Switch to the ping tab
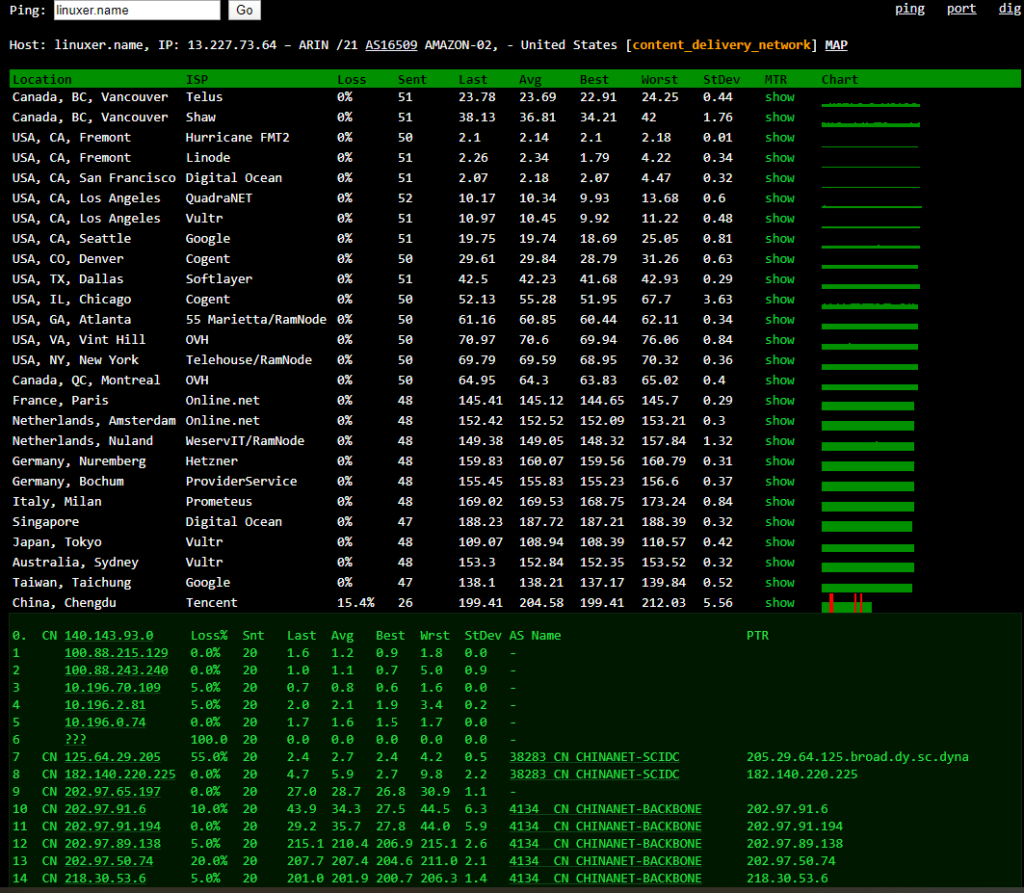The image size is (1024, 893). pos(909,9)
